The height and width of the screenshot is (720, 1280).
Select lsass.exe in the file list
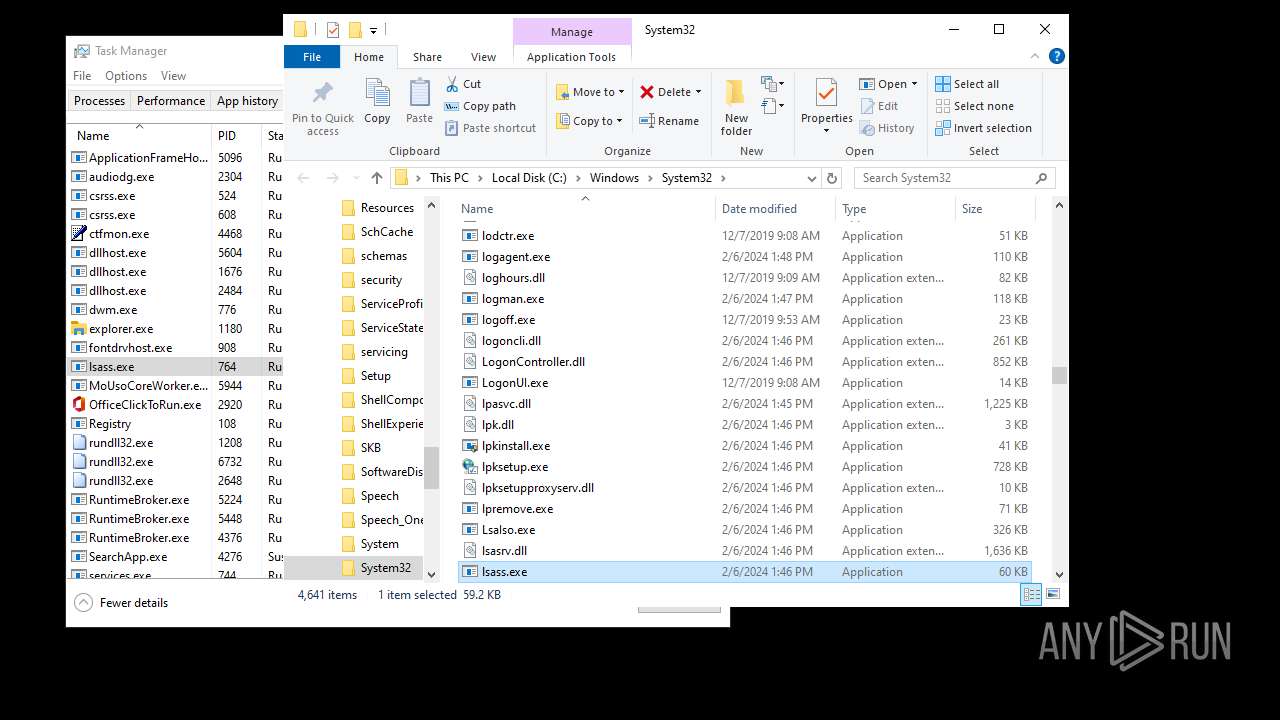tap(746, 572)
